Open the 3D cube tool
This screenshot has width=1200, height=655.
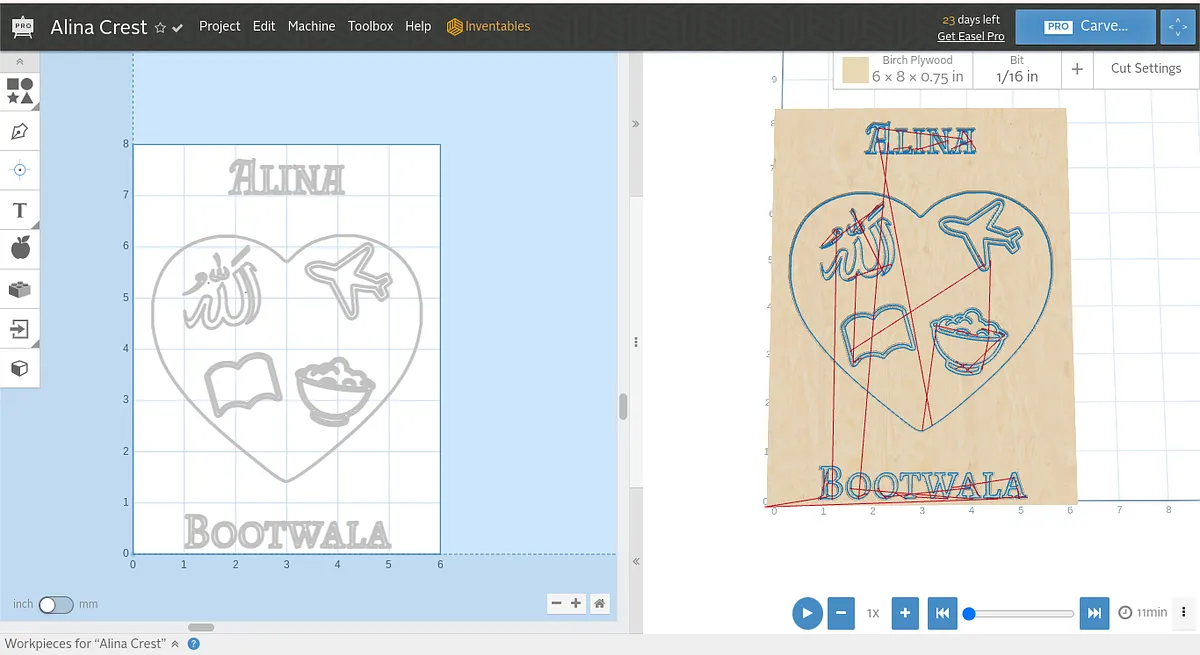click(x=20, y=368)
